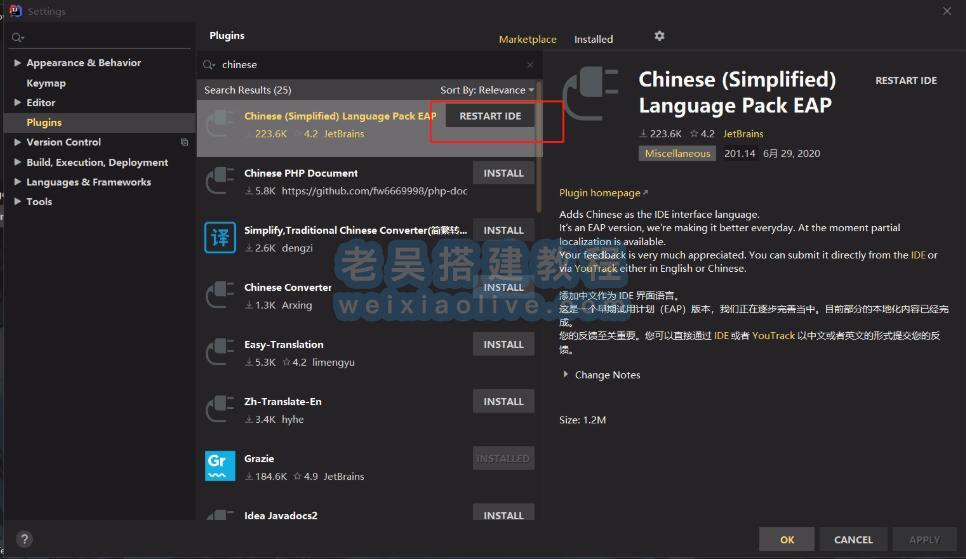Expand the Editor settings node
The image size is (966, 559).
[x=17, y=102]
